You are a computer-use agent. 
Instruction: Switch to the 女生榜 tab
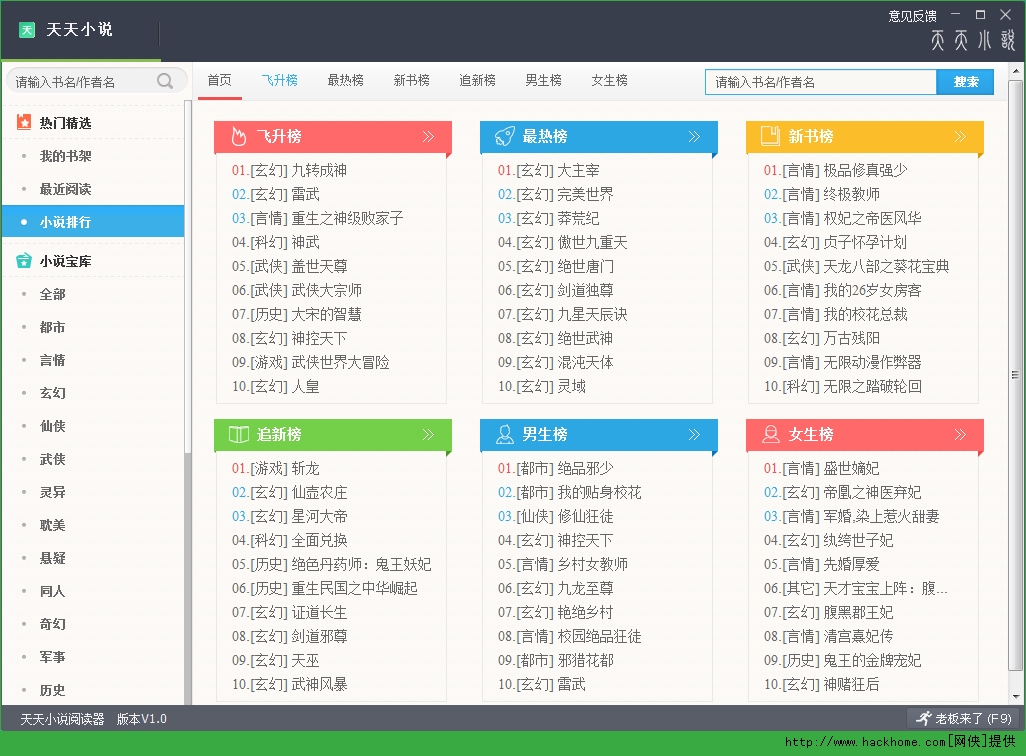(x=609, y=80)
